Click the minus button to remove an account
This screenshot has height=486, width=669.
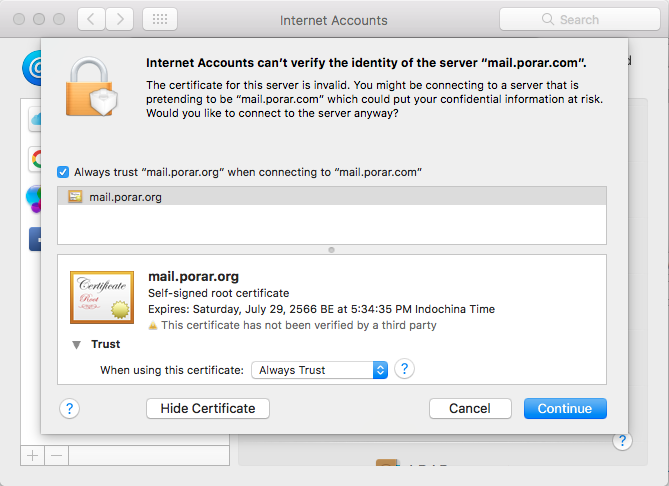56,455
